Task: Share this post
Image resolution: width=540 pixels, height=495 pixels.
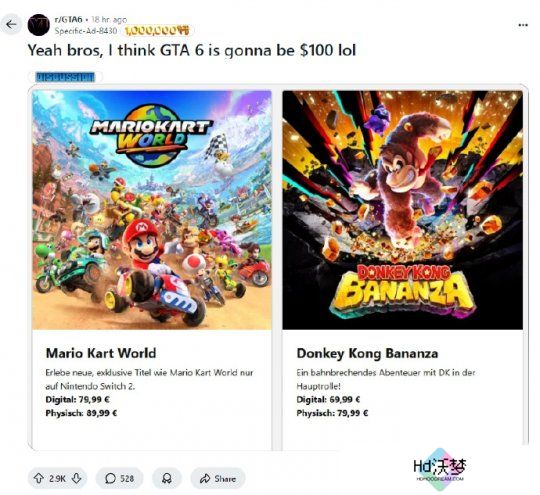Action: 218,478
